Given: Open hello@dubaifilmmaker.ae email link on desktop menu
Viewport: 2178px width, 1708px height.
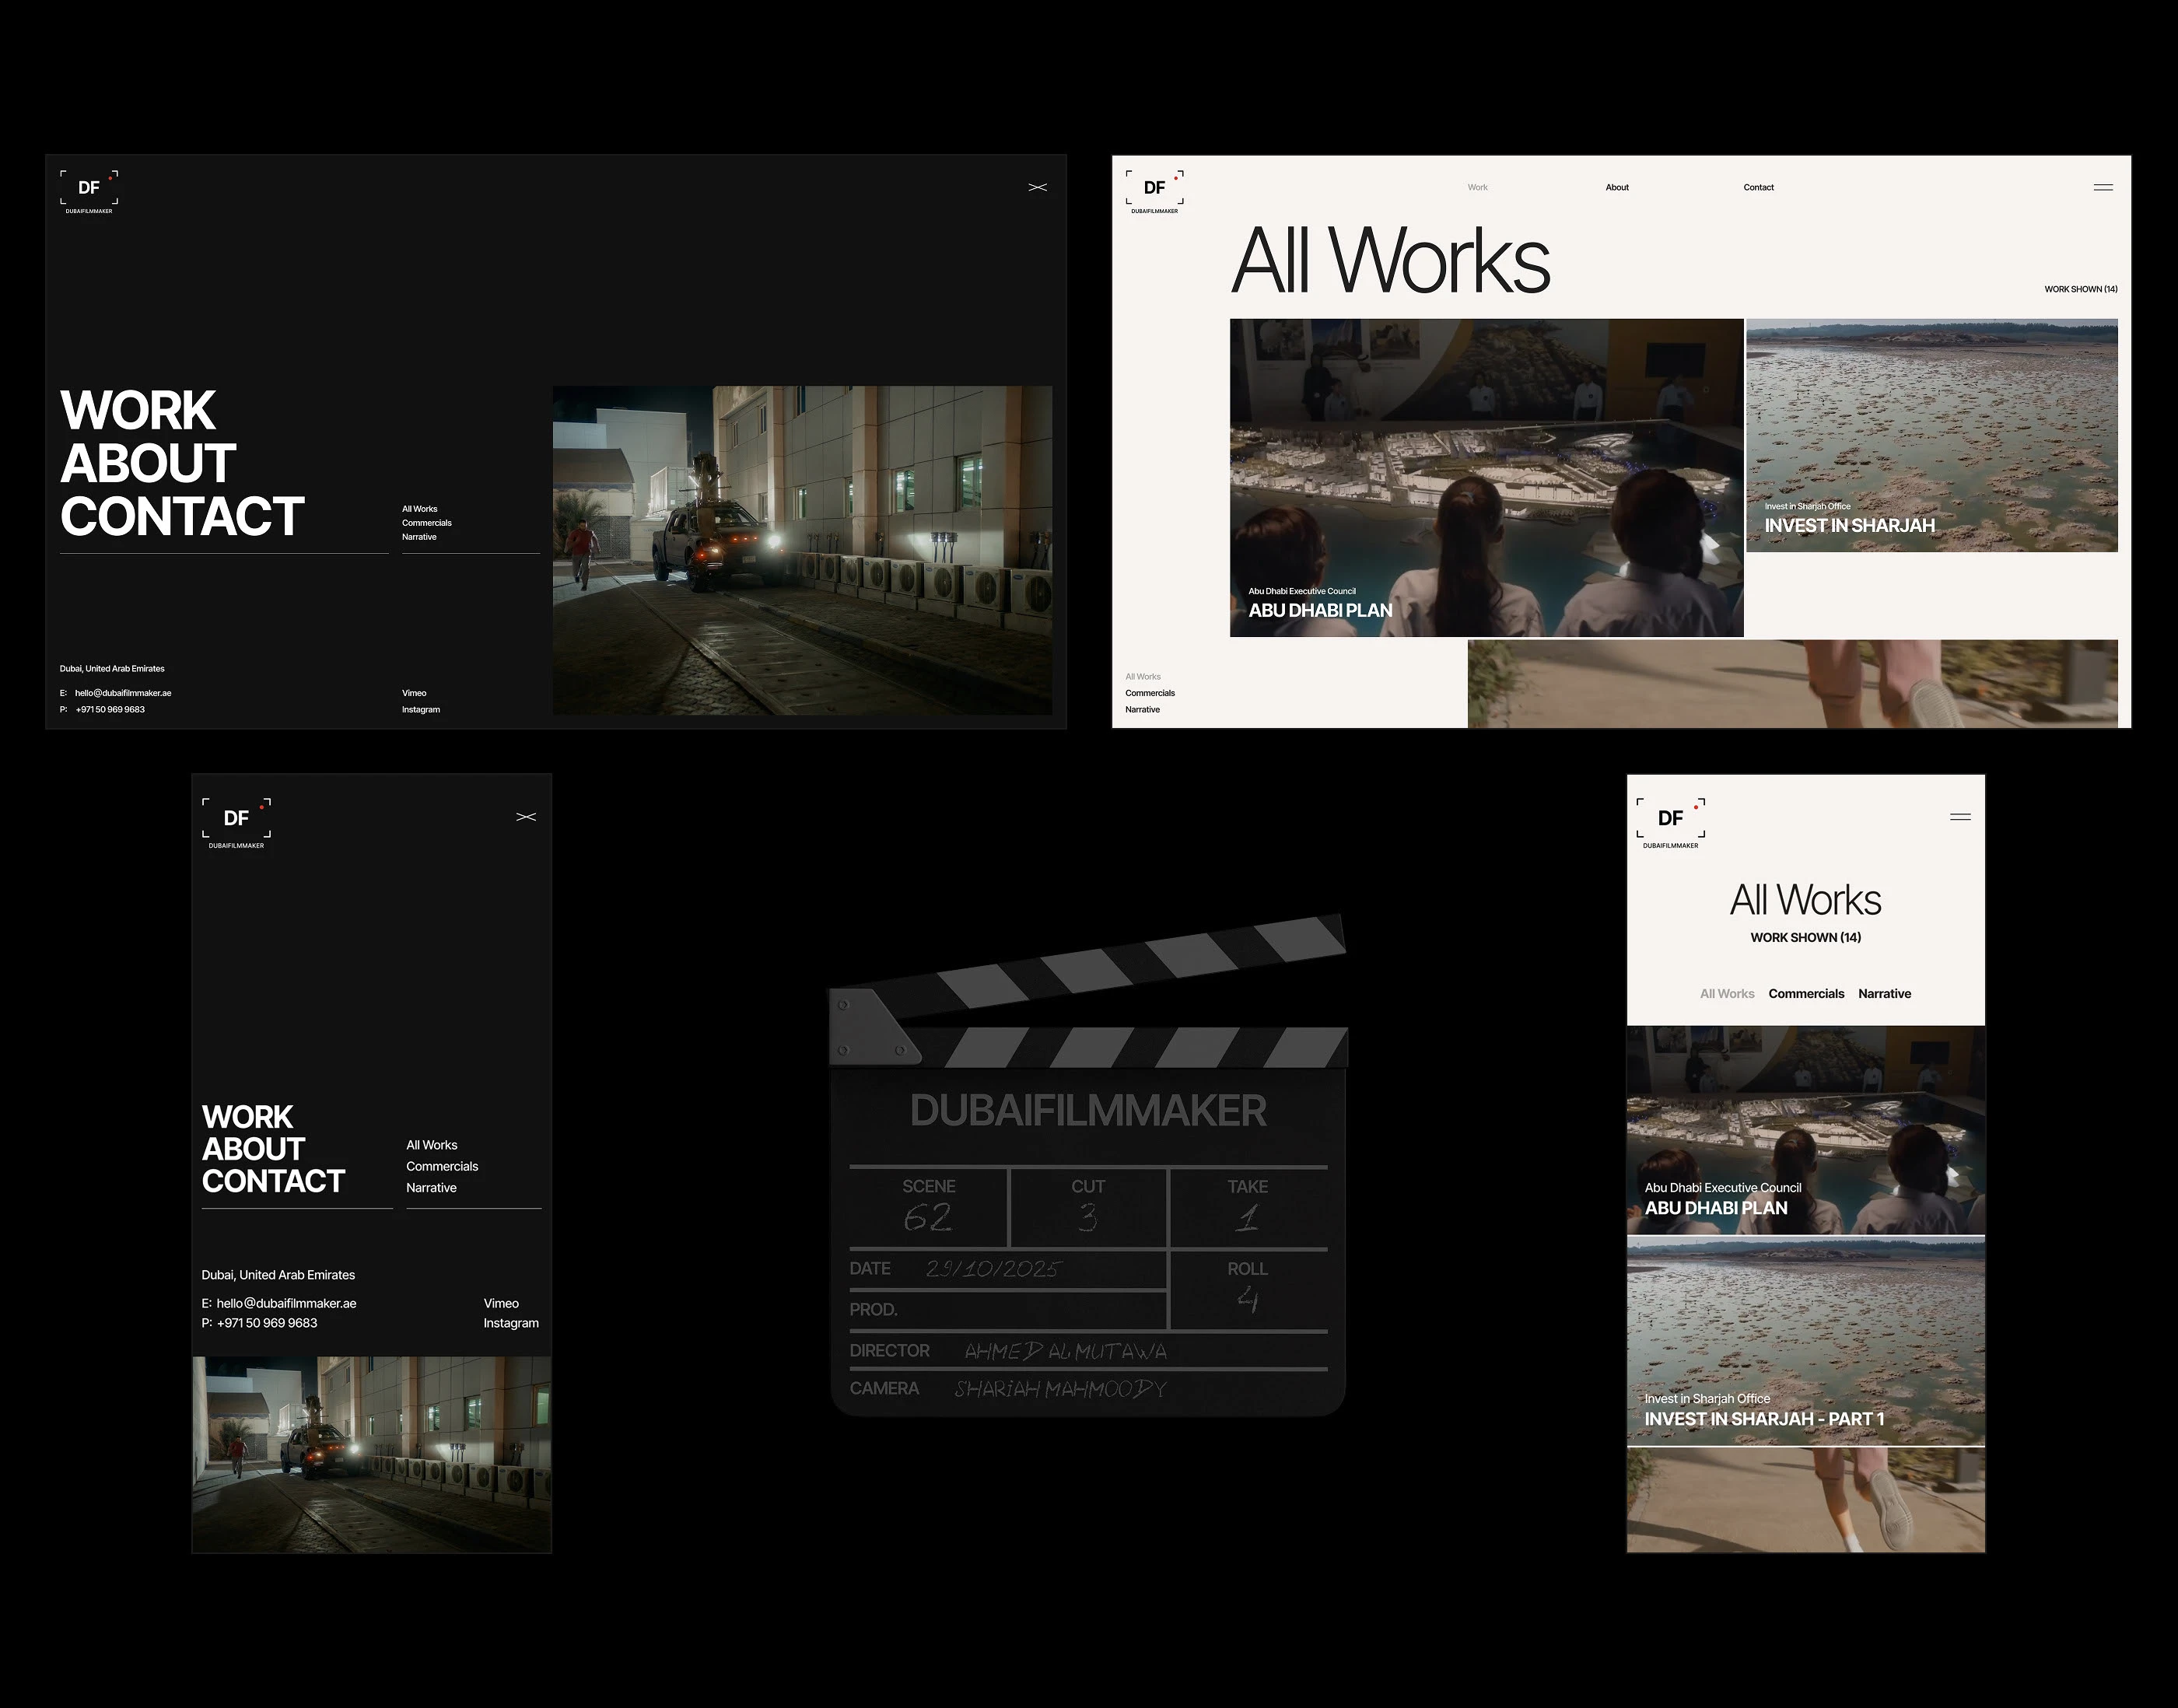Looking at the screenshot, I should (123, 693).
